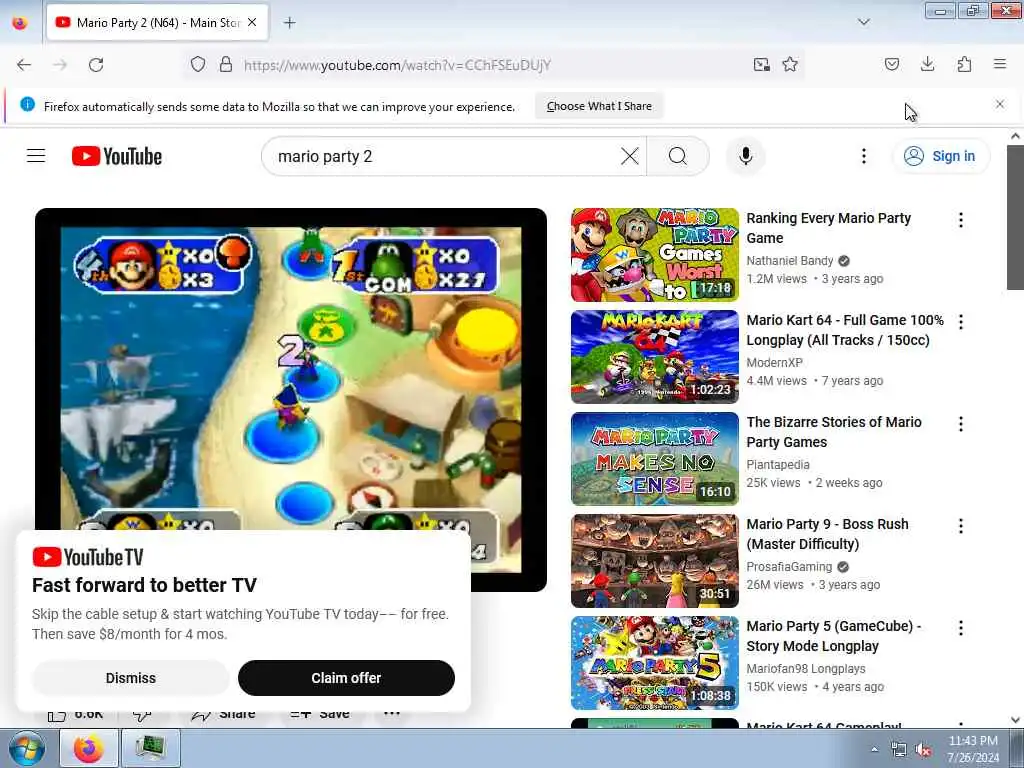
Task: Open Firefox extensions panel
Action: pos(964,65)
